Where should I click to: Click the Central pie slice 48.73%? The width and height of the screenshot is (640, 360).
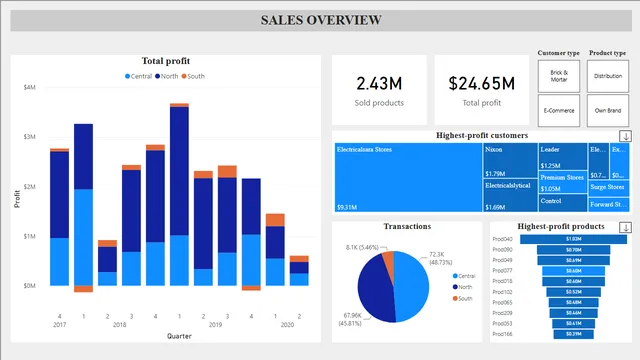coord(412,287)
